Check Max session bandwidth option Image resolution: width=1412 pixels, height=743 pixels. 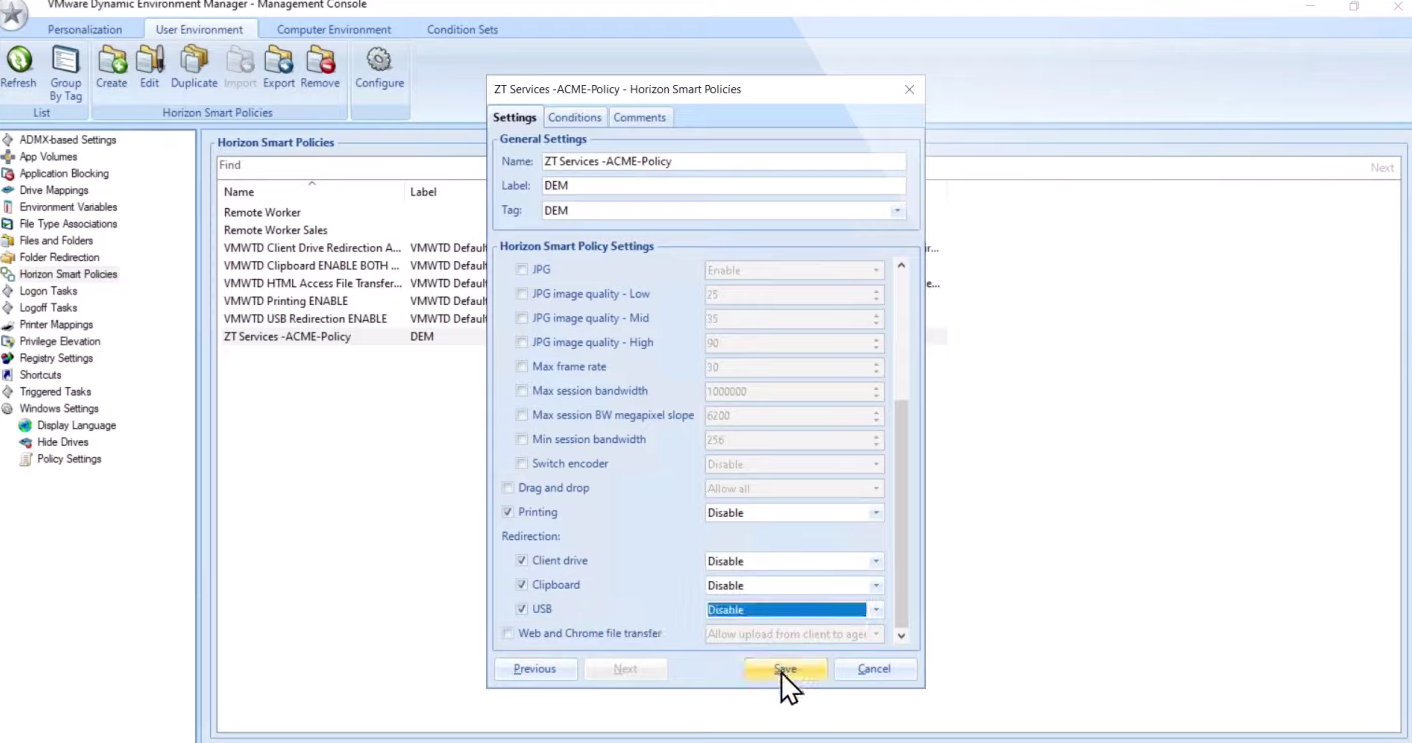522,391
